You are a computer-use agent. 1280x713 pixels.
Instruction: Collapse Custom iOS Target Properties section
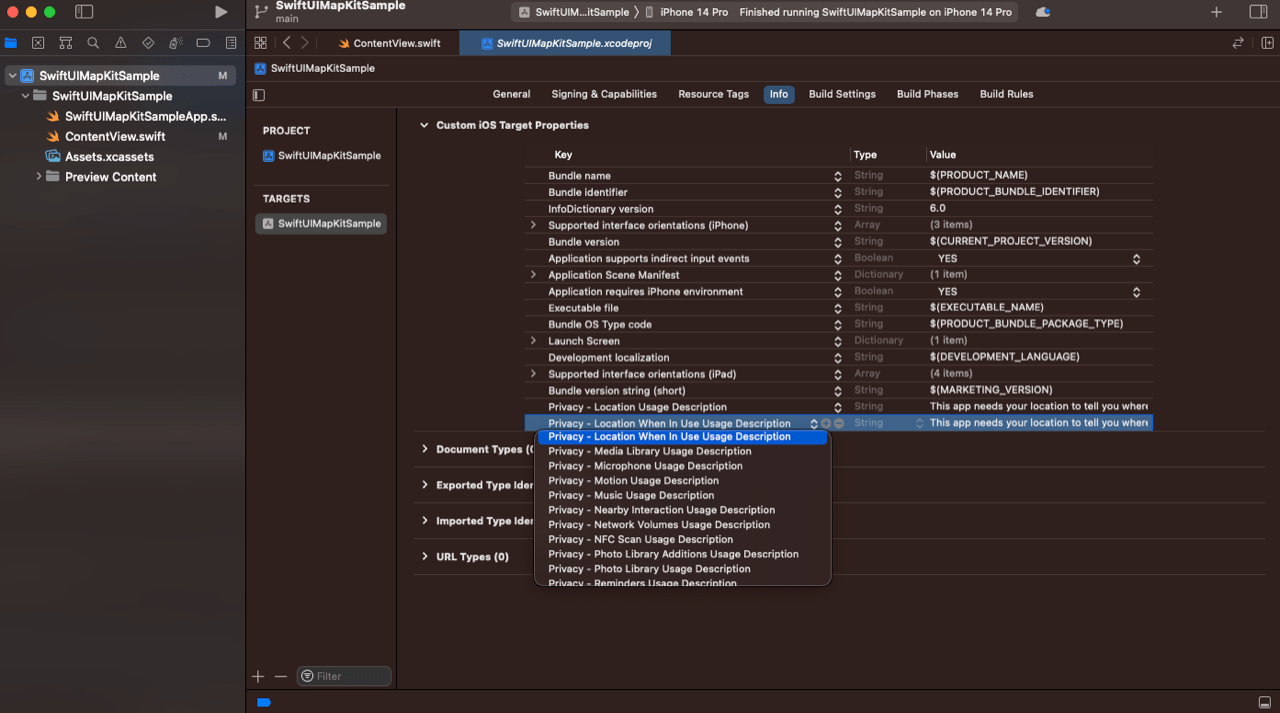pos(424,126)
